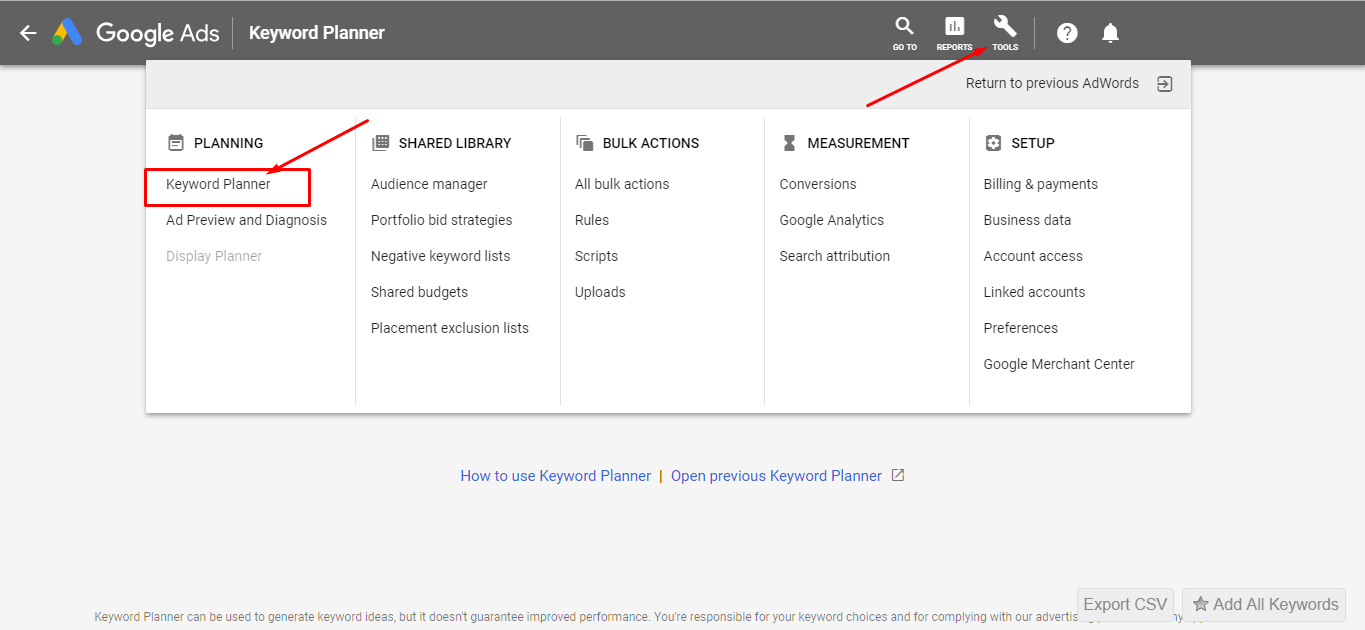The width and height of the screenshot is (1365, 630).
Task: Open Account access
Action: pos(1033,256)
